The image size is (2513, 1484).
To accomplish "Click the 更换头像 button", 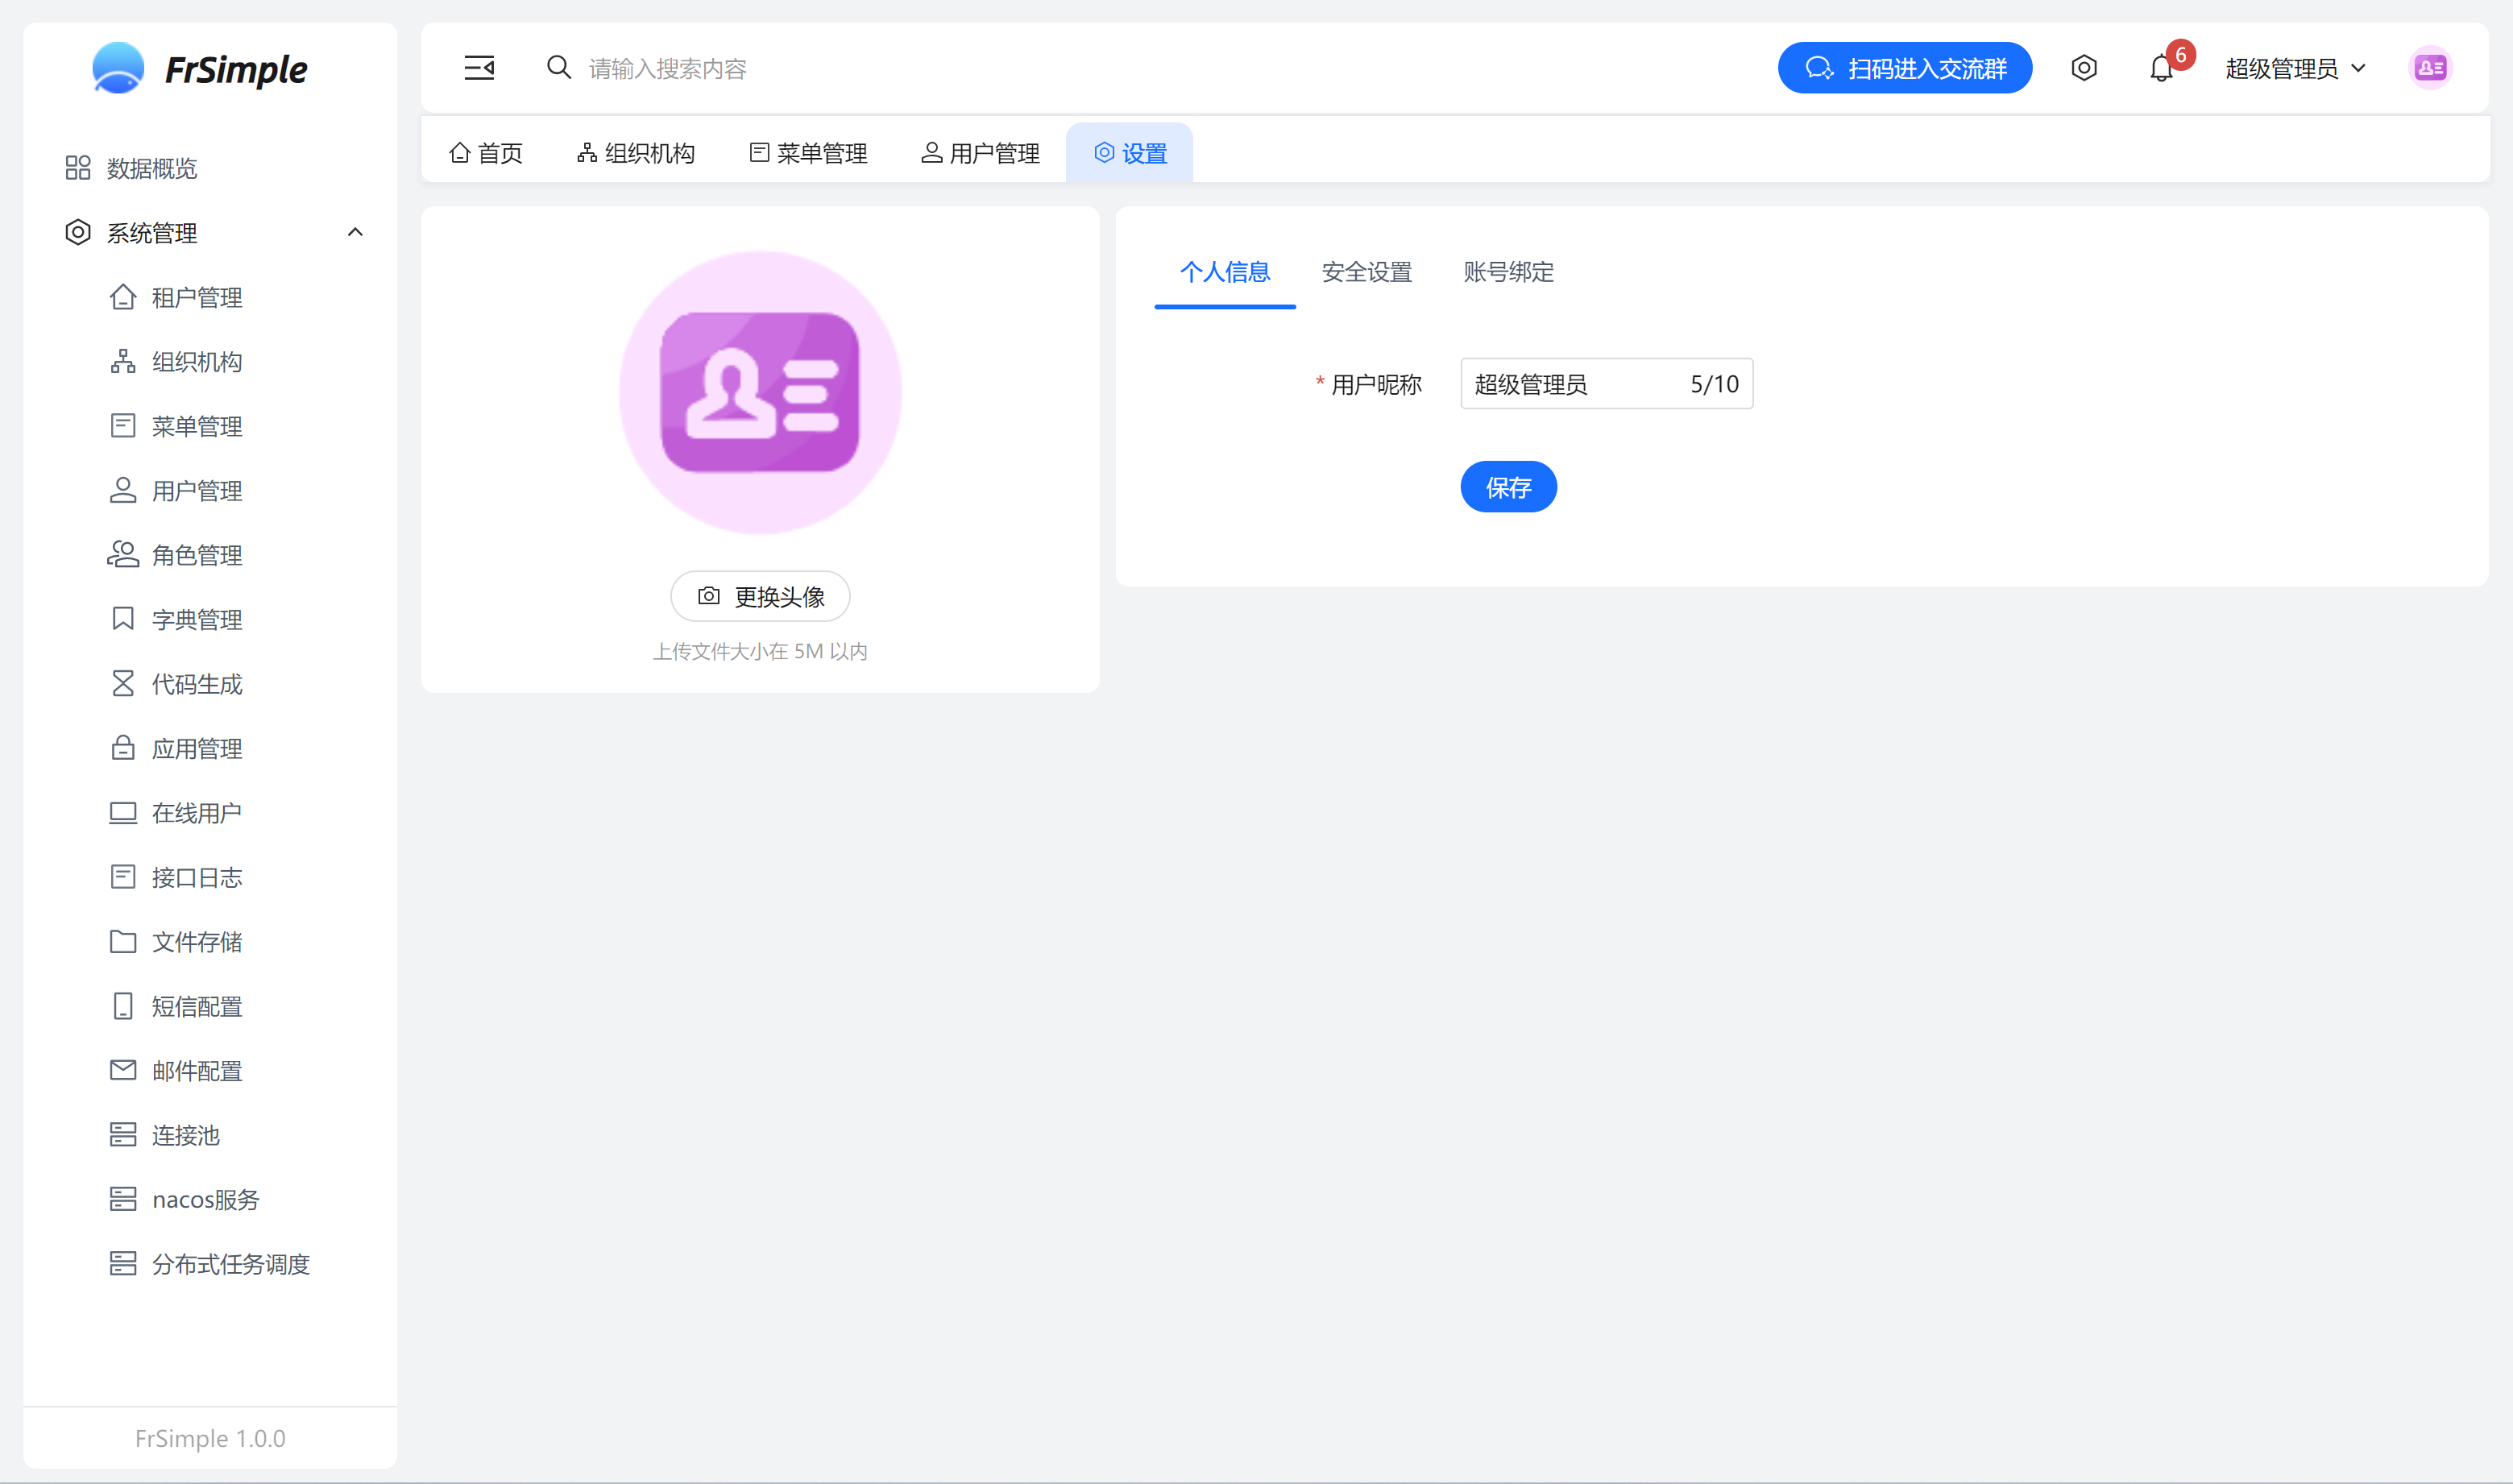I will [760, 597].
